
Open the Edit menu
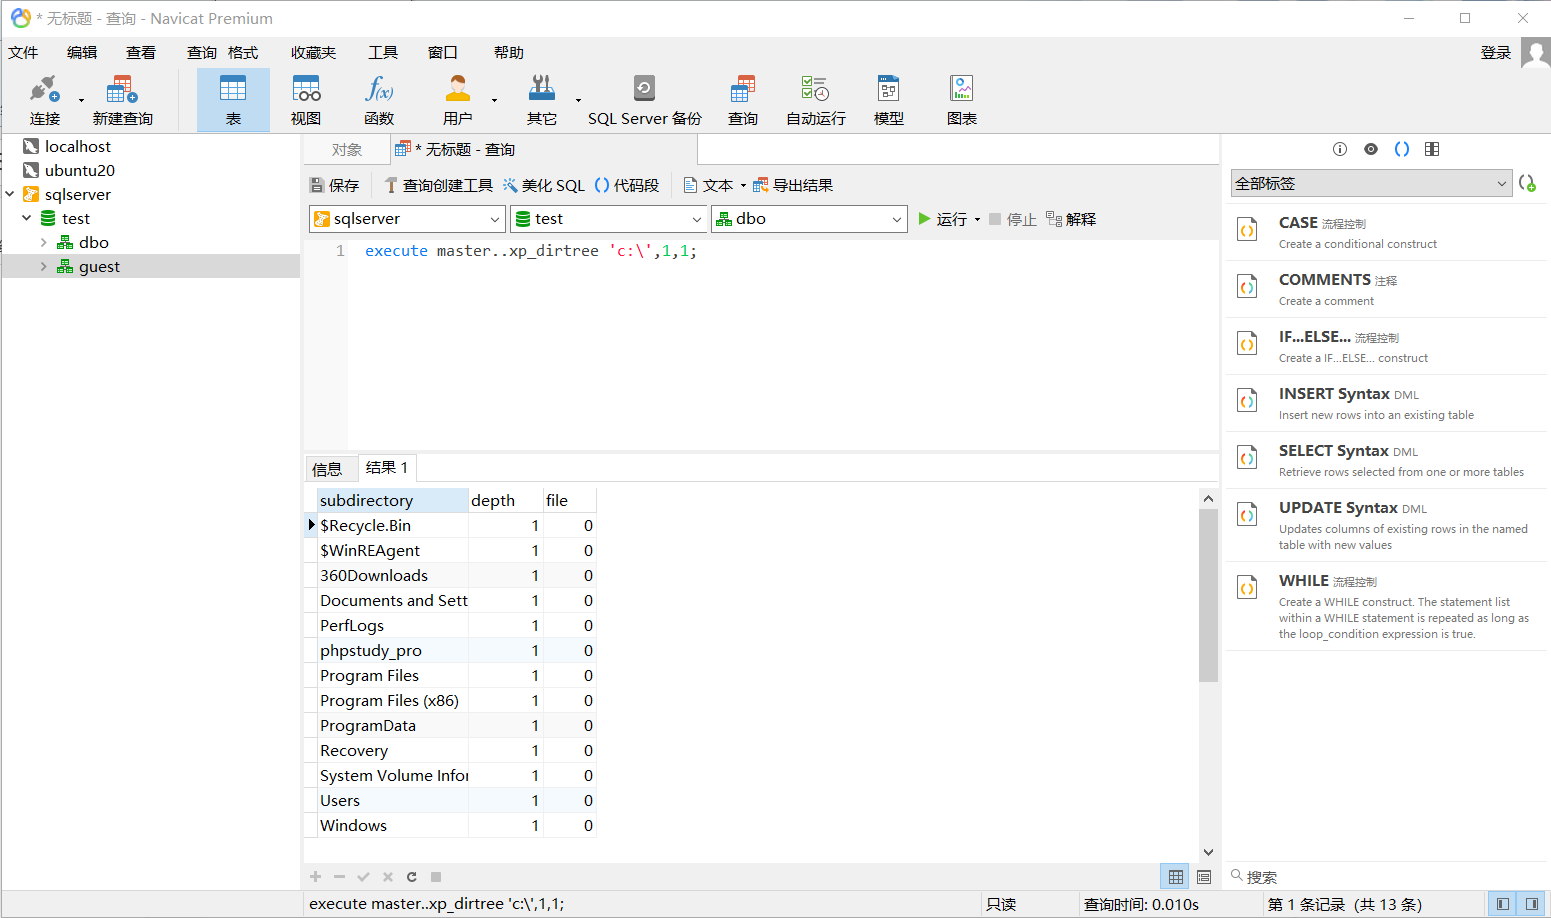[x=82, y=53]
